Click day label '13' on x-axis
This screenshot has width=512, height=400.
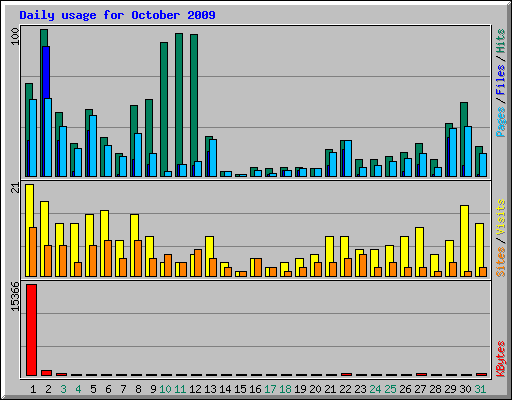click(210, 389)
